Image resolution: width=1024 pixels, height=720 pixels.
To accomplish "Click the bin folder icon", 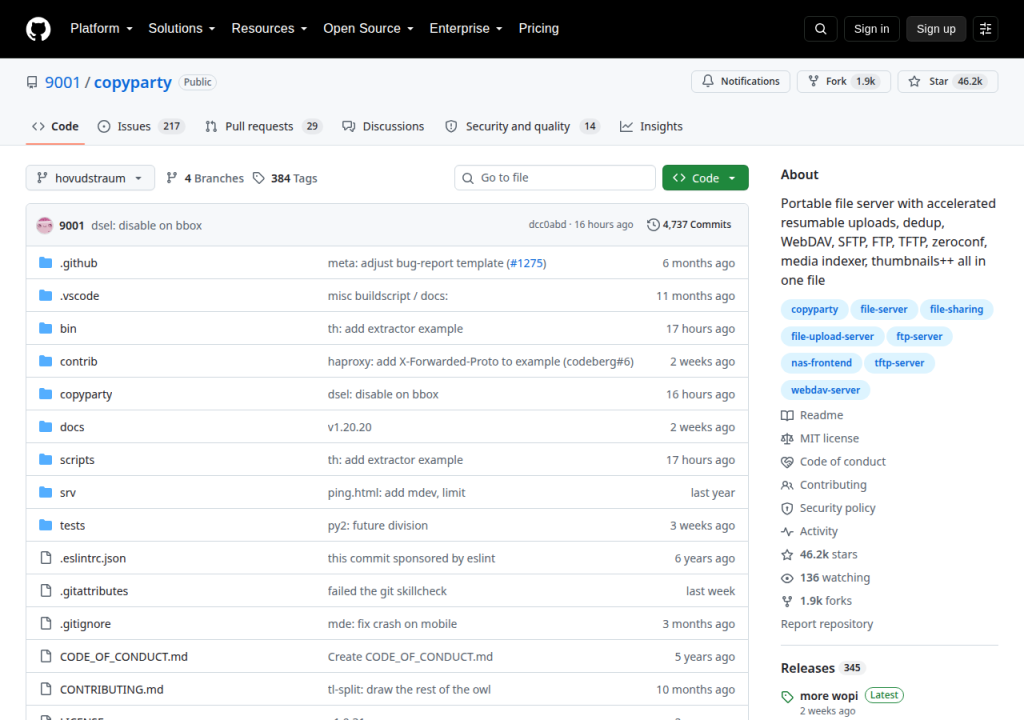I will [45, 328].
